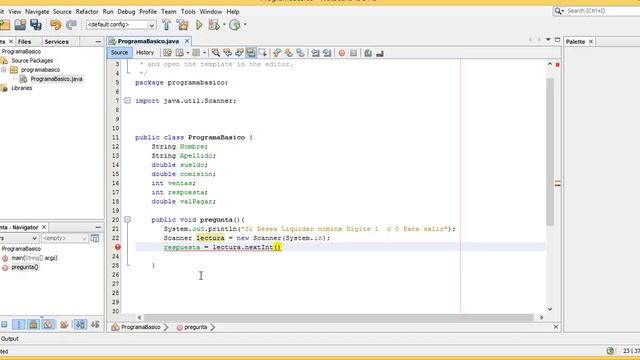Click the Debug Project icon
640x360 pixels.
[x=214, y=24]
